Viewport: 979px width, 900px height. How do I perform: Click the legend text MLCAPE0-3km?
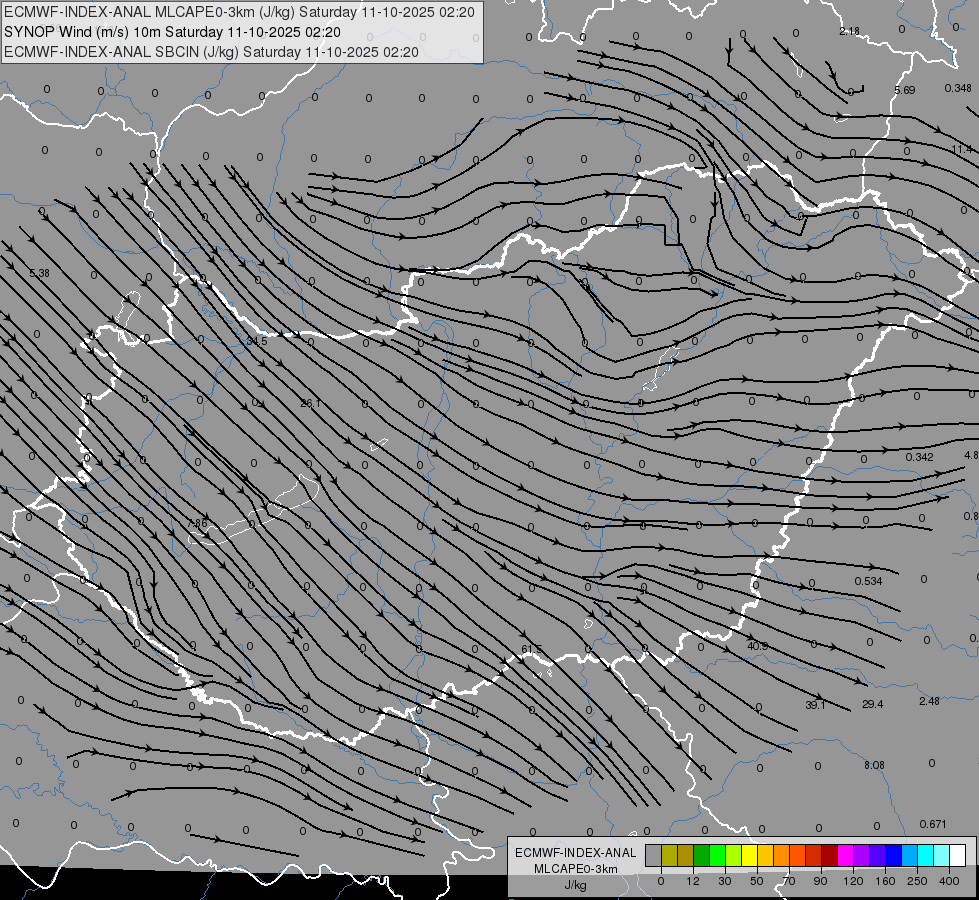(x=576, y=869)
